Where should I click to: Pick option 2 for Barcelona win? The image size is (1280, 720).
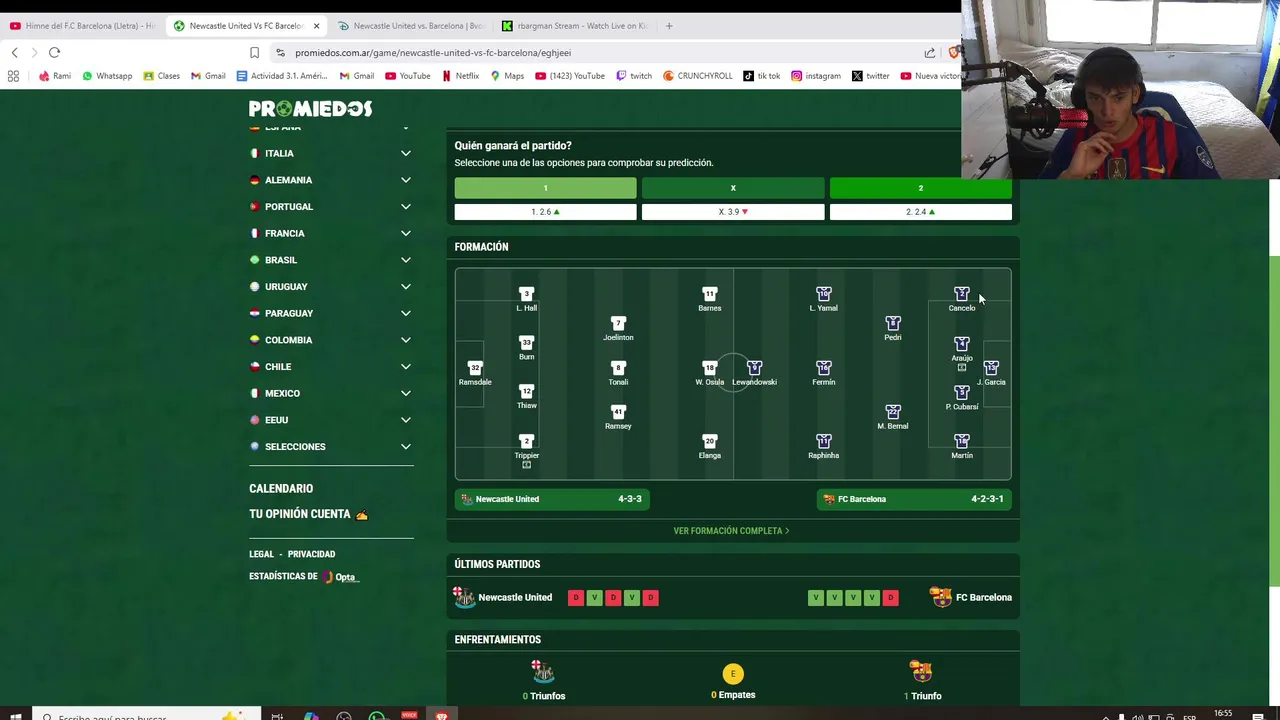920,188
